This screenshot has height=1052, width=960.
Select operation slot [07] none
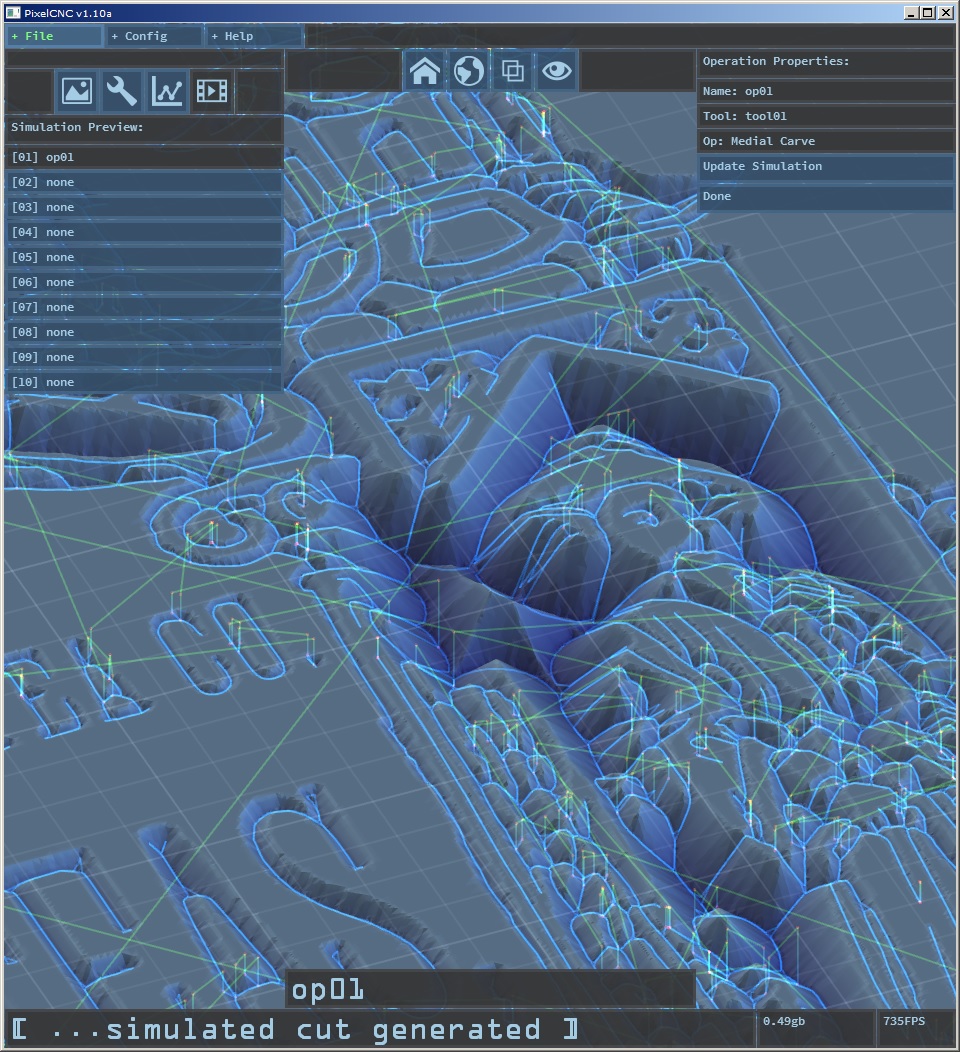144,307
